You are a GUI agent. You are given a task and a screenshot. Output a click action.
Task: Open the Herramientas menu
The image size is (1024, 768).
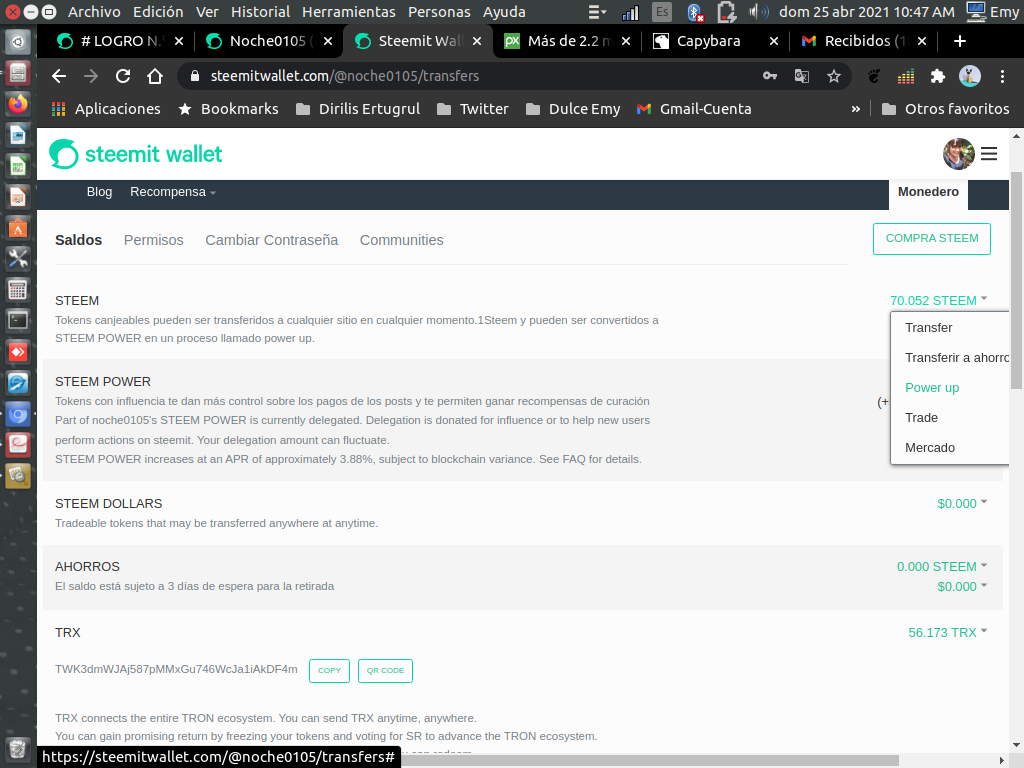tap(349, 12)
